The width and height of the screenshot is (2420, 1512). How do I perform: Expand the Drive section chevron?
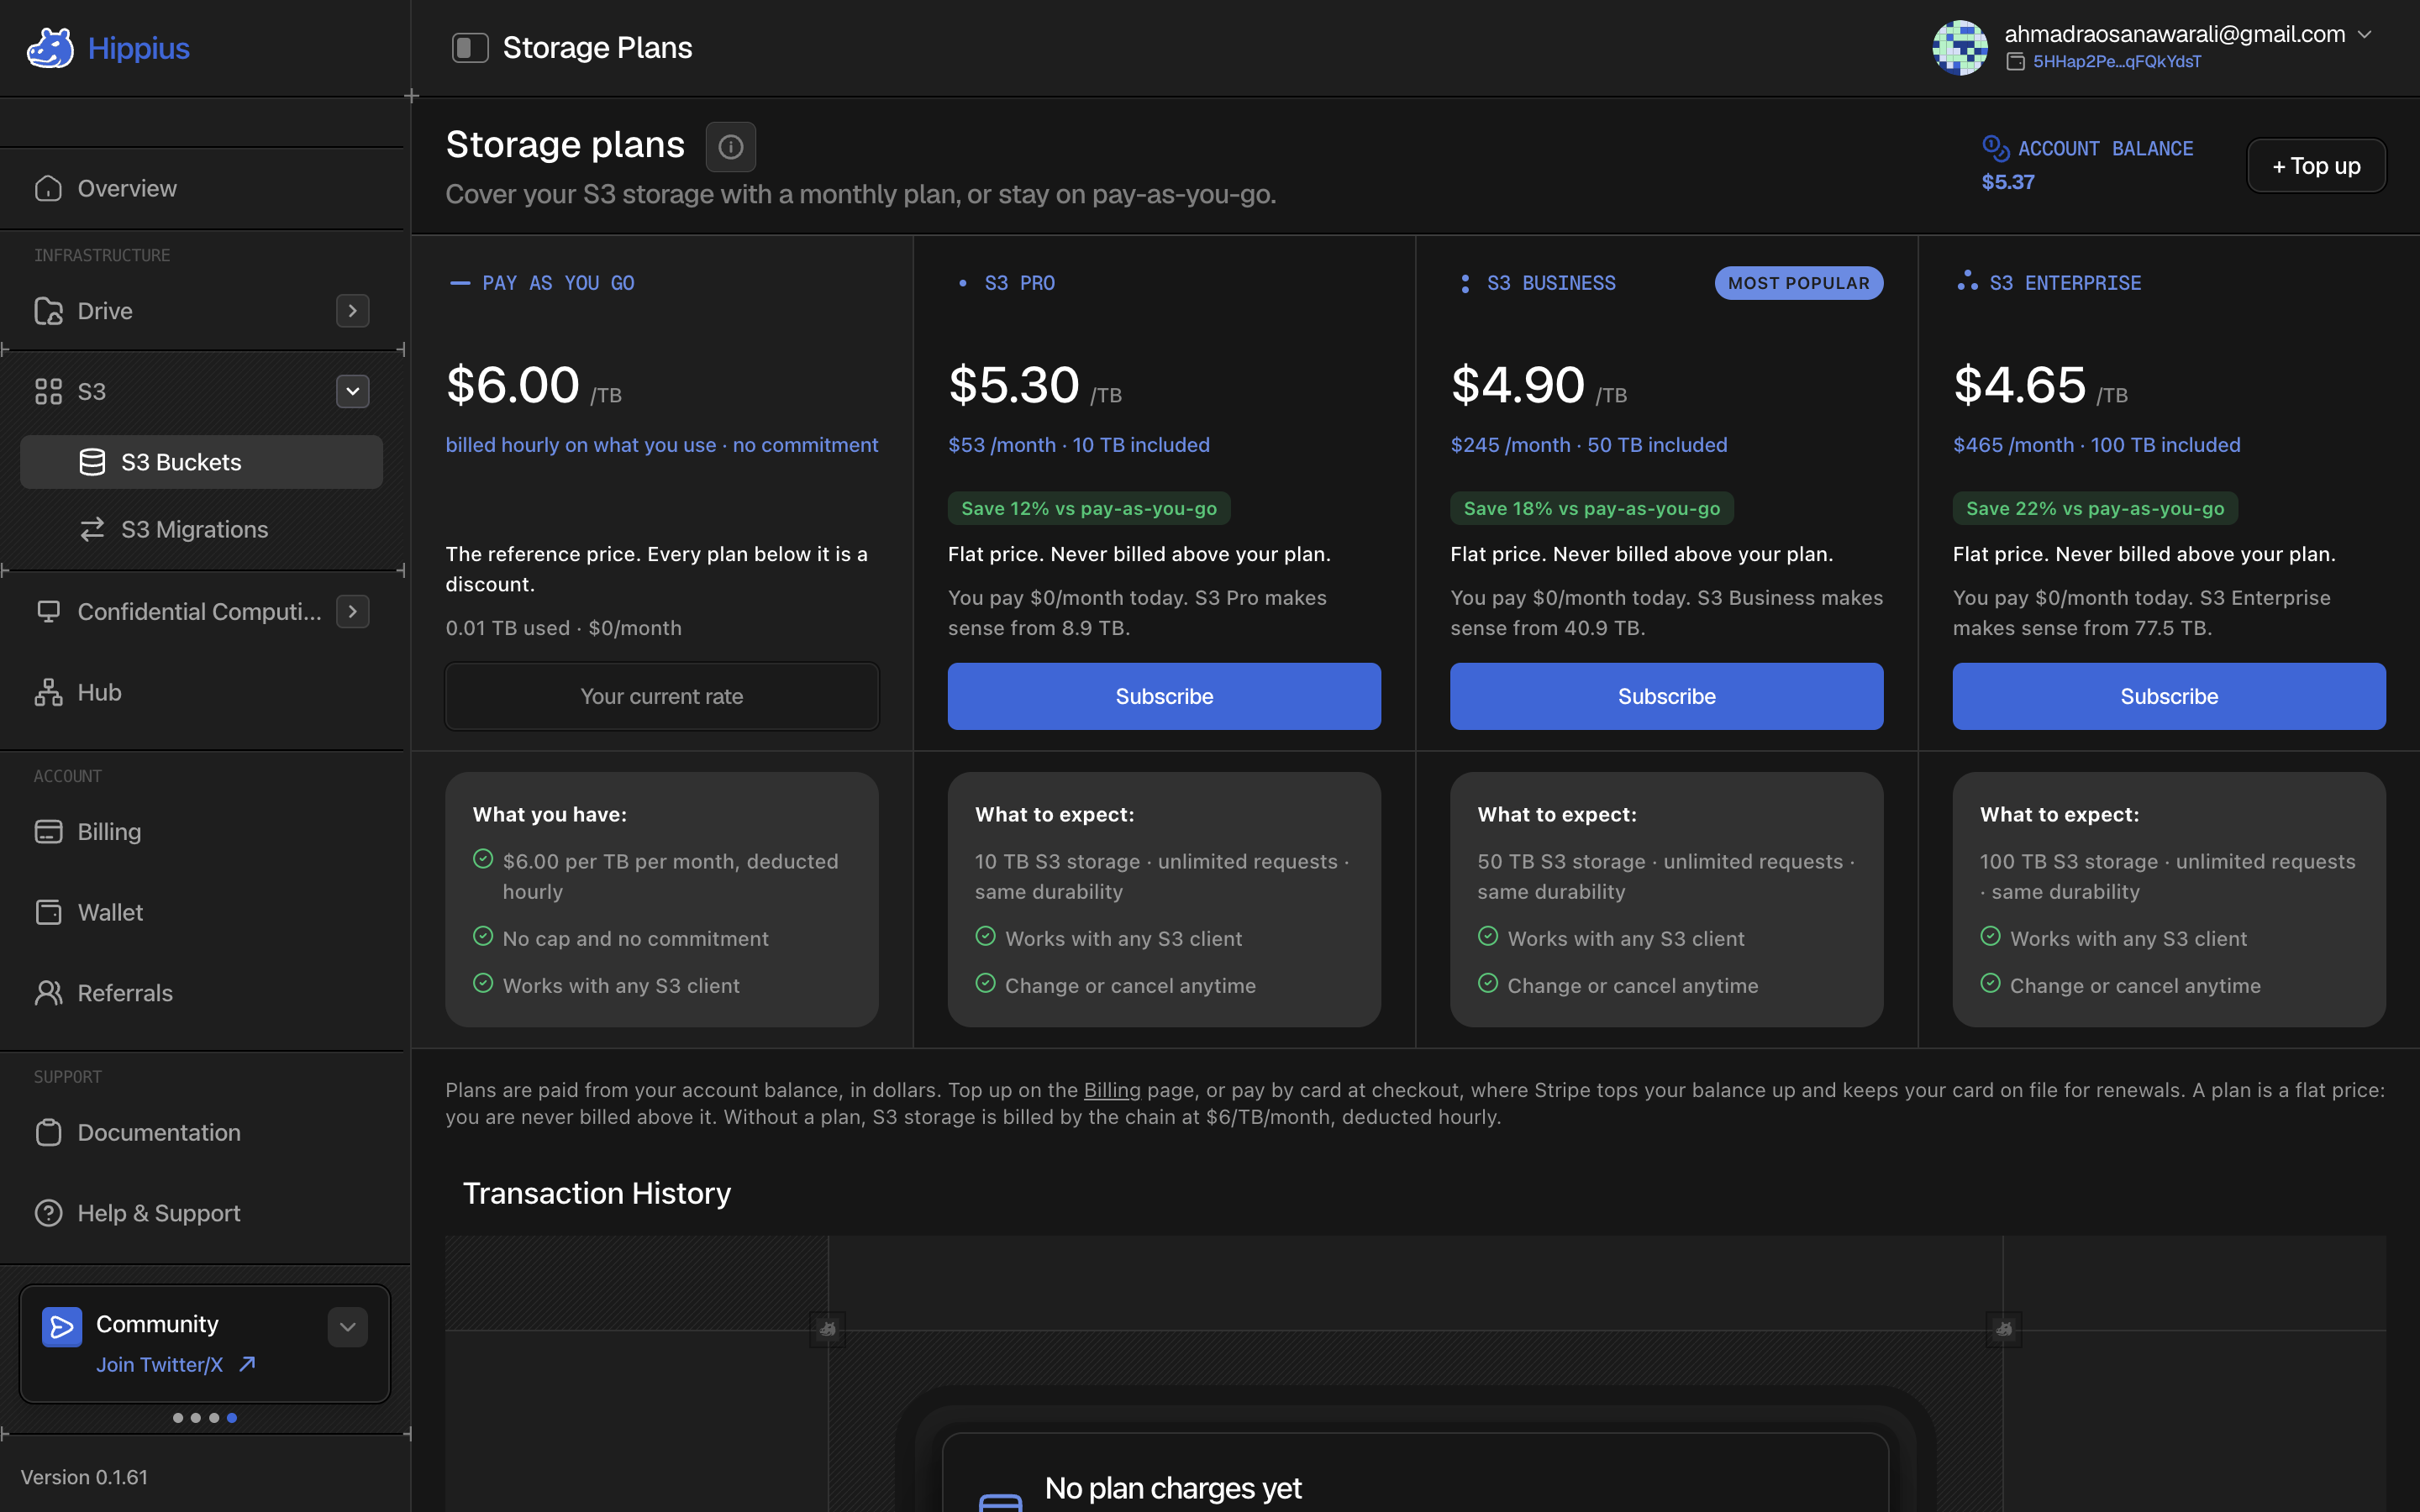click(353, 311)
